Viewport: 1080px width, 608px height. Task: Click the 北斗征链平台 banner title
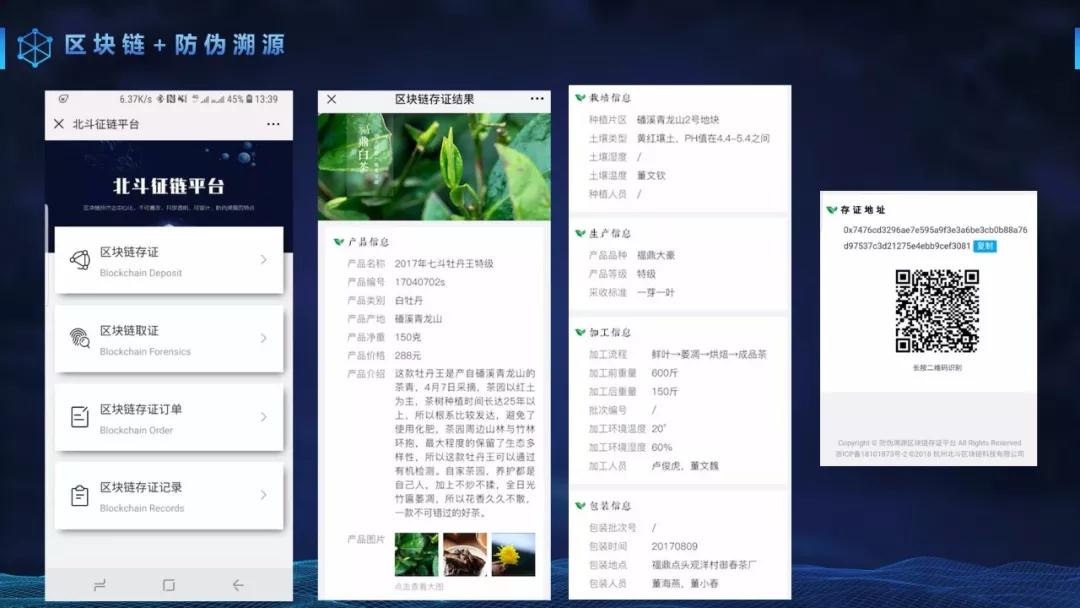(x=169, y=186)
